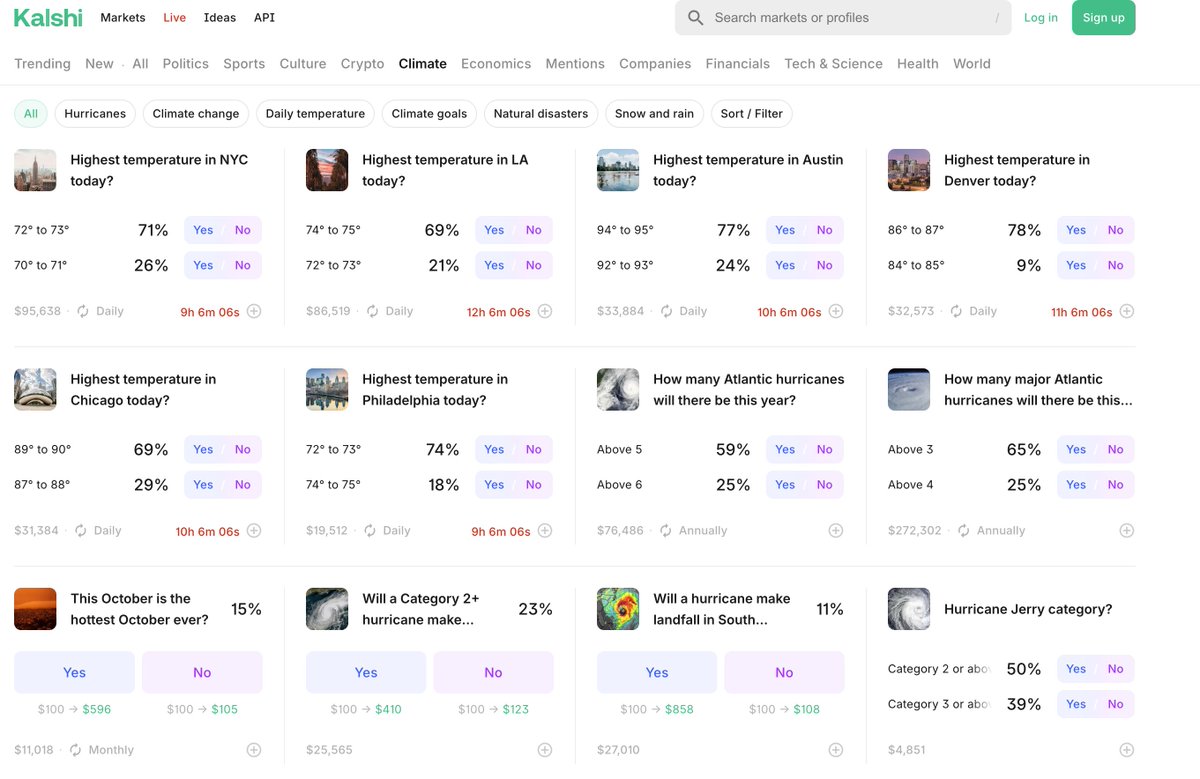
Task: Click the Monthly recurrence icon on the October card
Action: [73, 749]
